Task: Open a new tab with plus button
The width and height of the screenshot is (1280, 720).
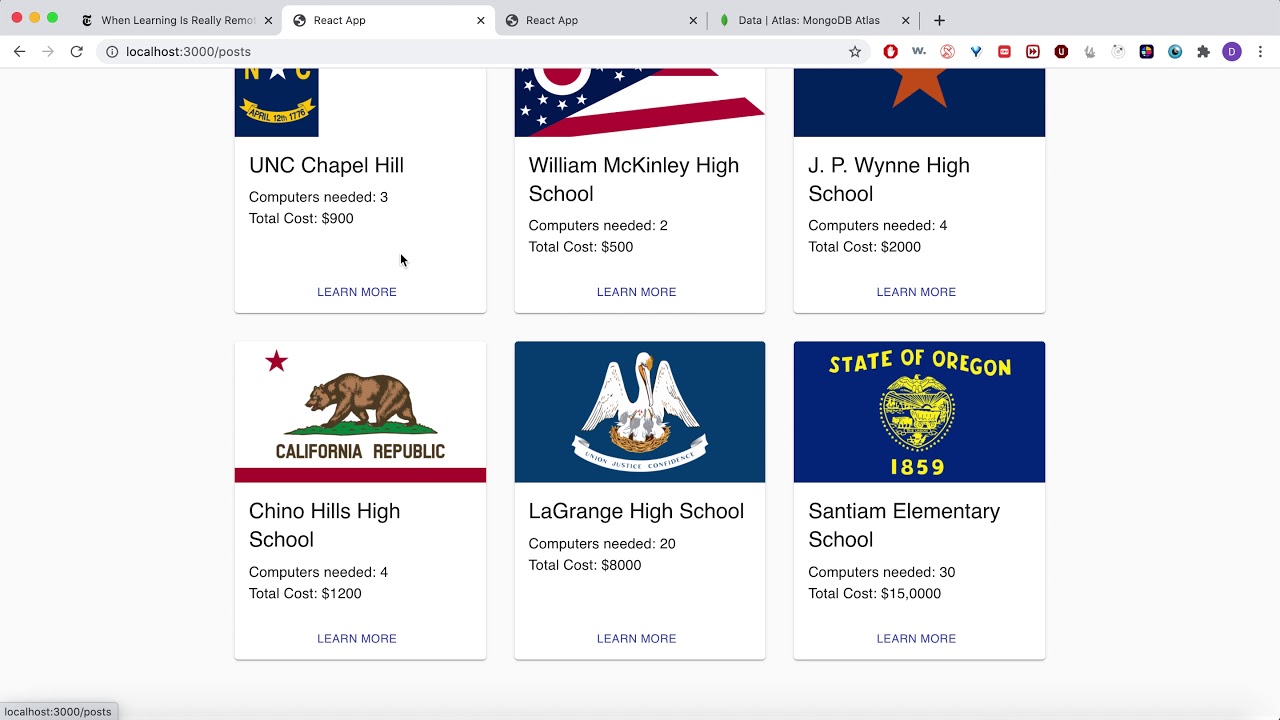Action: pos(939,20)
